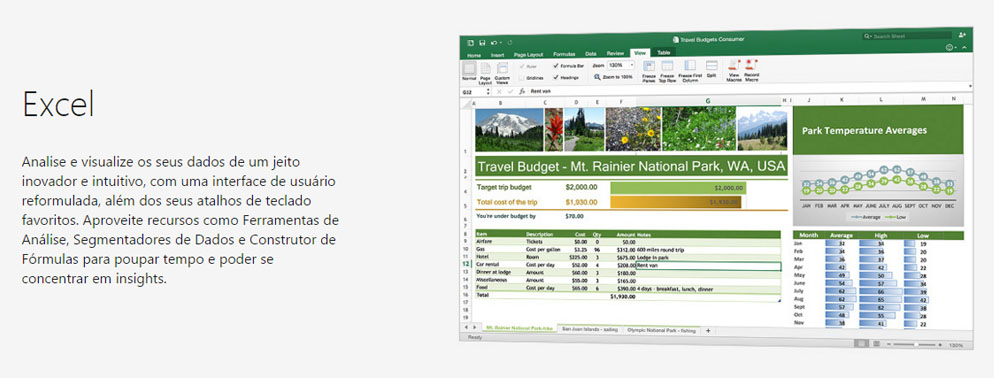Viewport: 994px width, 378px height.
Task: Enable the Gridlines checkbox
Action: [x=522, y=77]
